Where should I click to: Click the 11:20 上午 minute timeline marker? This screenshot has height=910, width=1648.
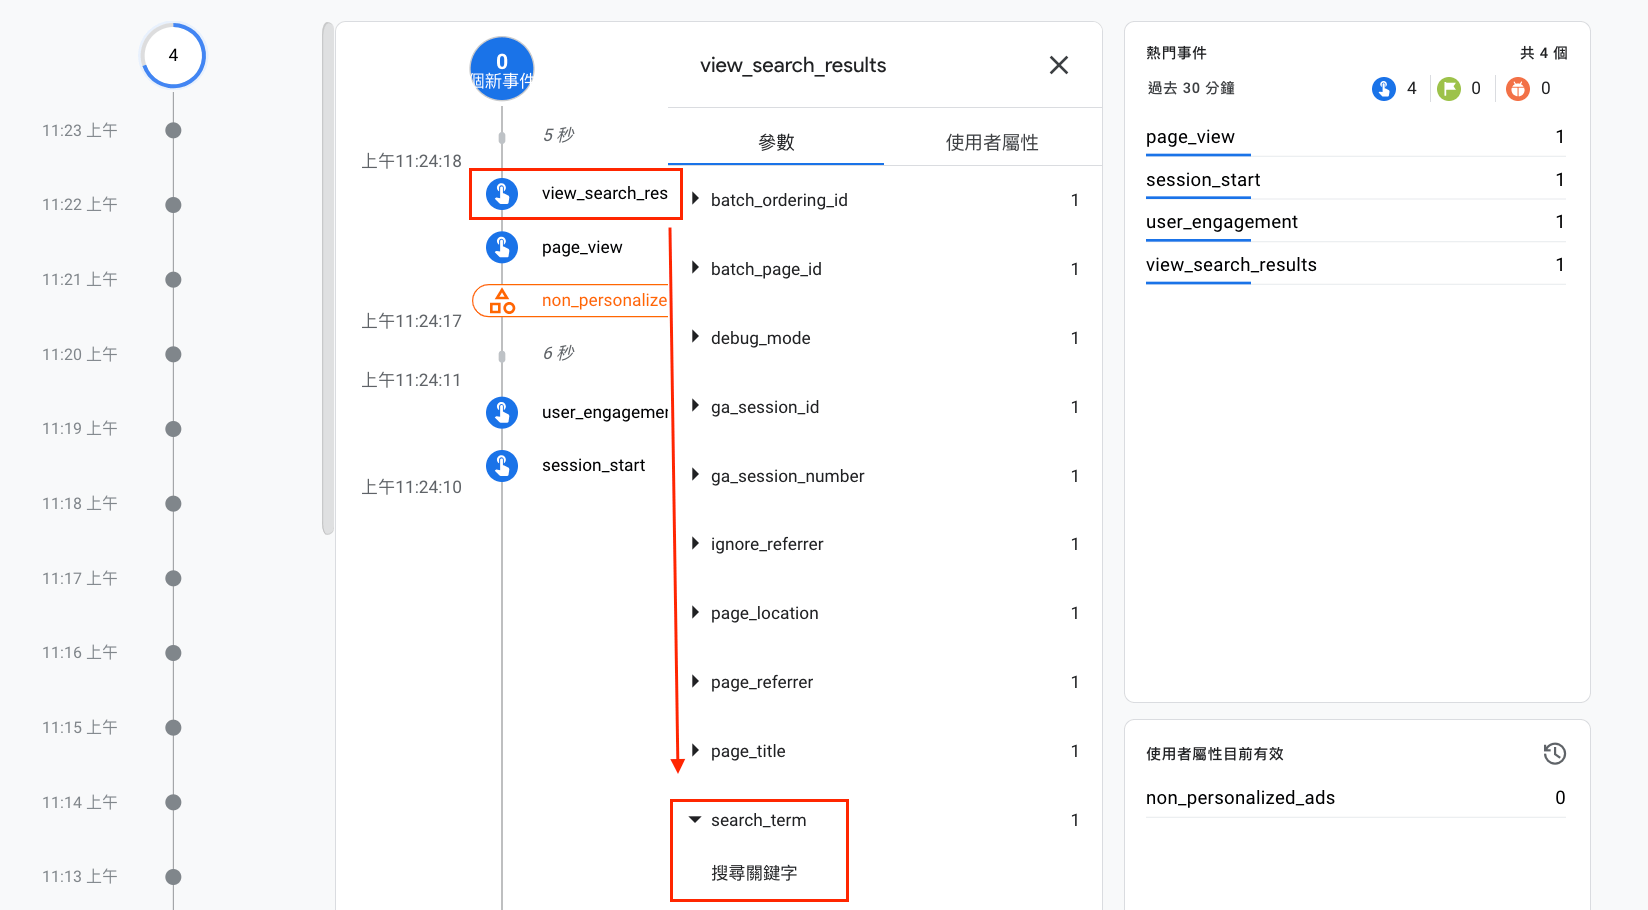coord(173,354)
